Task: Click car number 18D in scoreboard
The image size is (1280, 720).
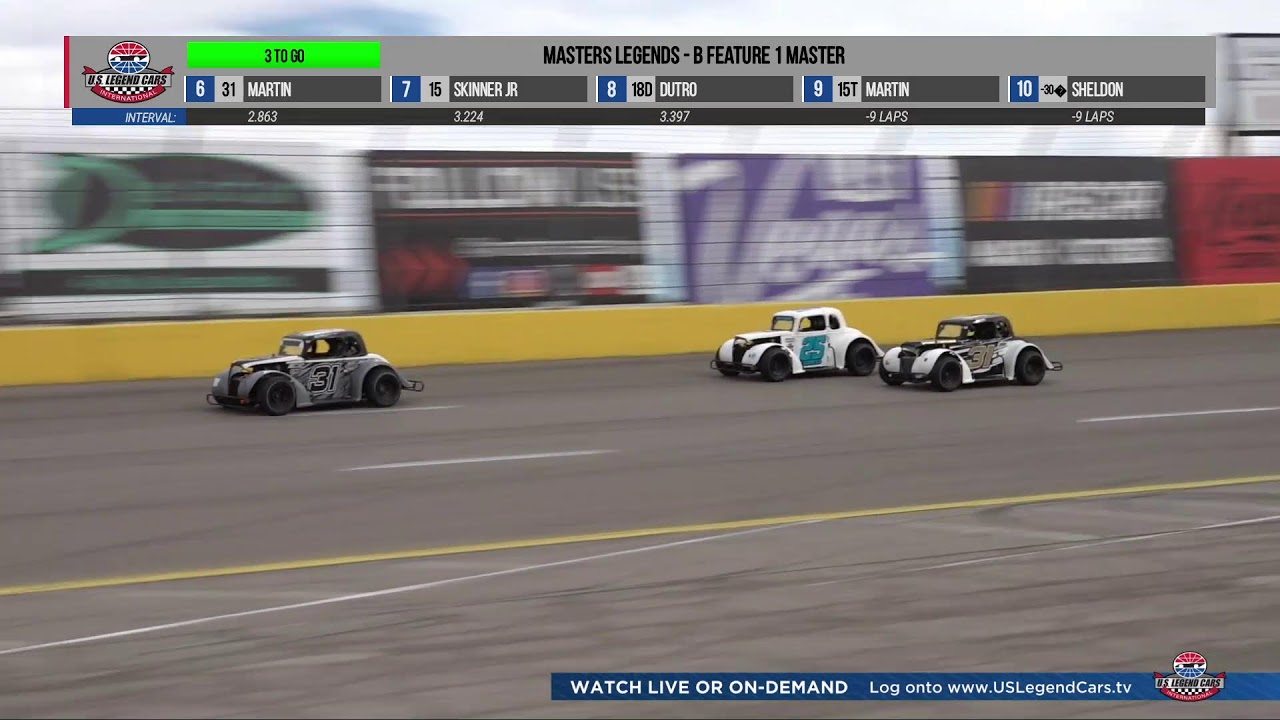Action: (641, 89)
